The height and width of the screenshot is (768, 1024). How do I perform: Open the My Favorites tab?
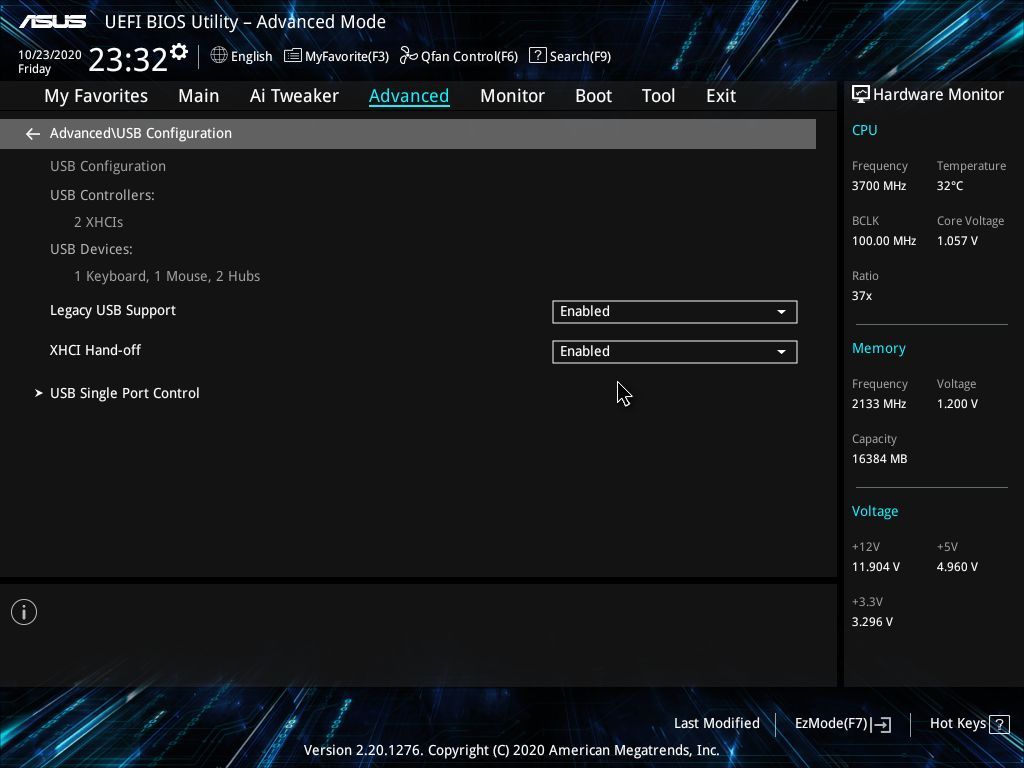(96, 96)
